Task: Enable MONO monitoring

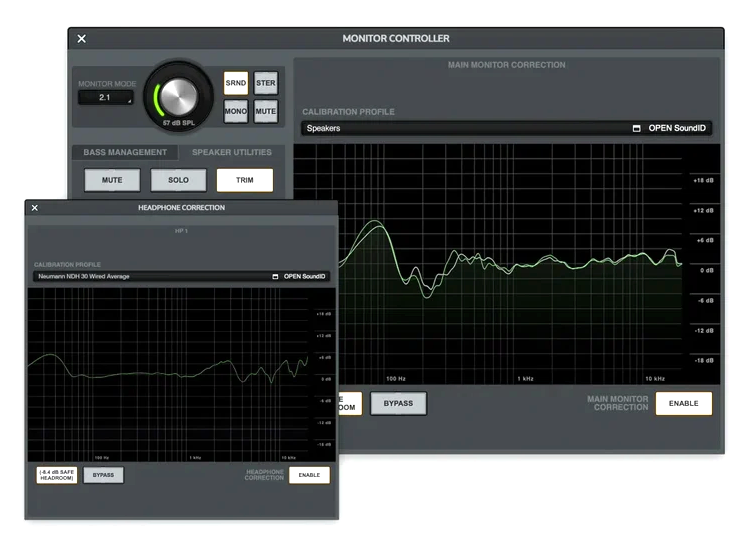Action: click(x=236, y=111)
